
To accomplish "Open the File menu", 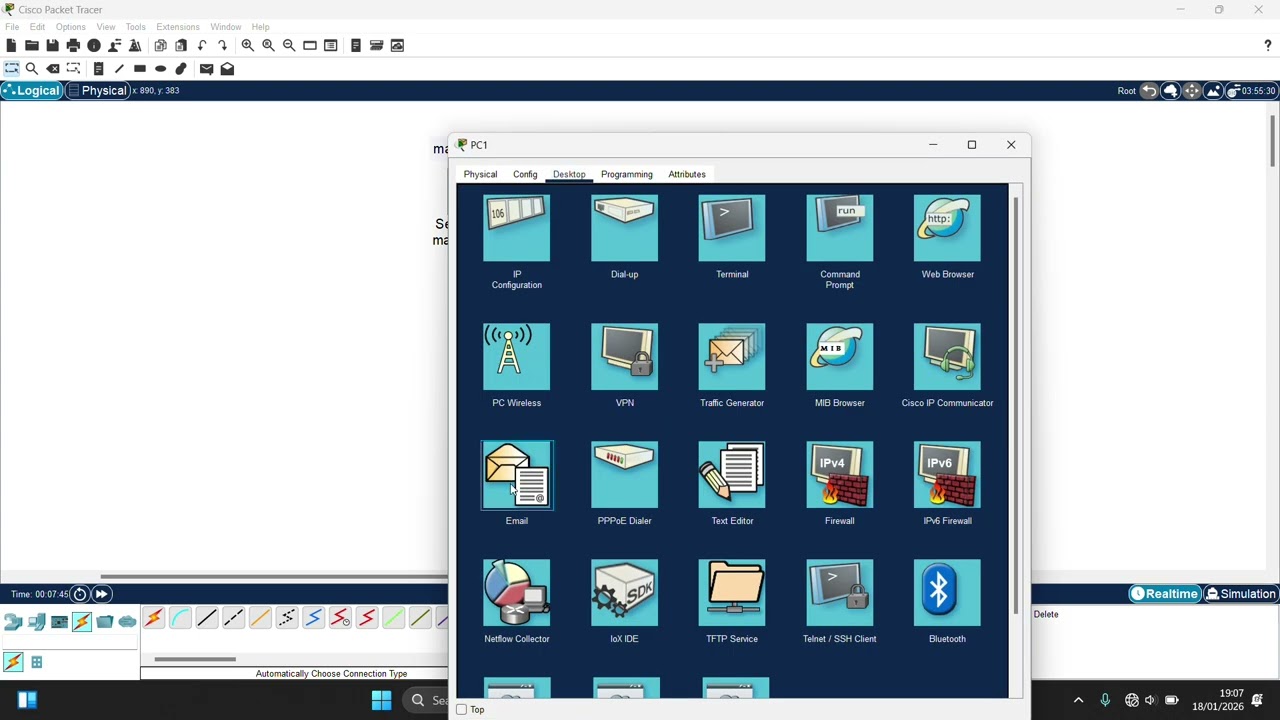I will click(x=12, y=27).
